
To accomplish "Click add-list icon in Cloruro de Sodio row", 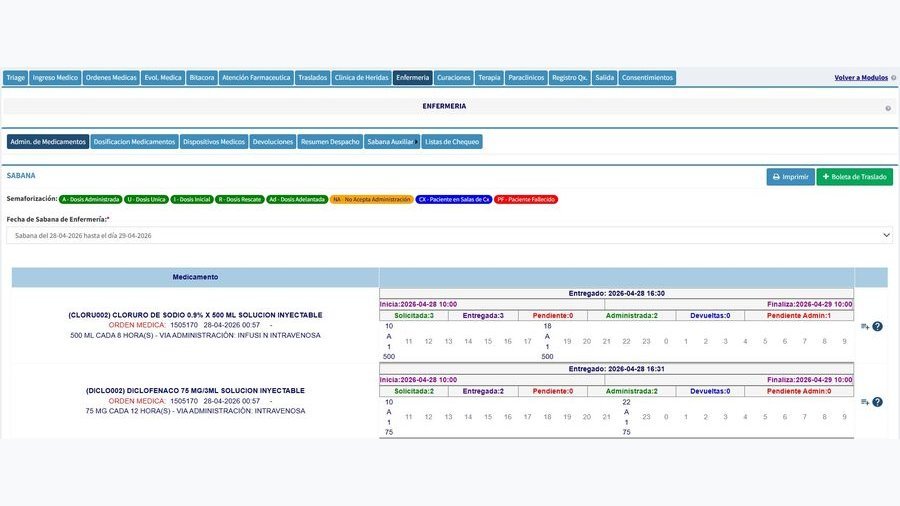I will pos(865,326).
